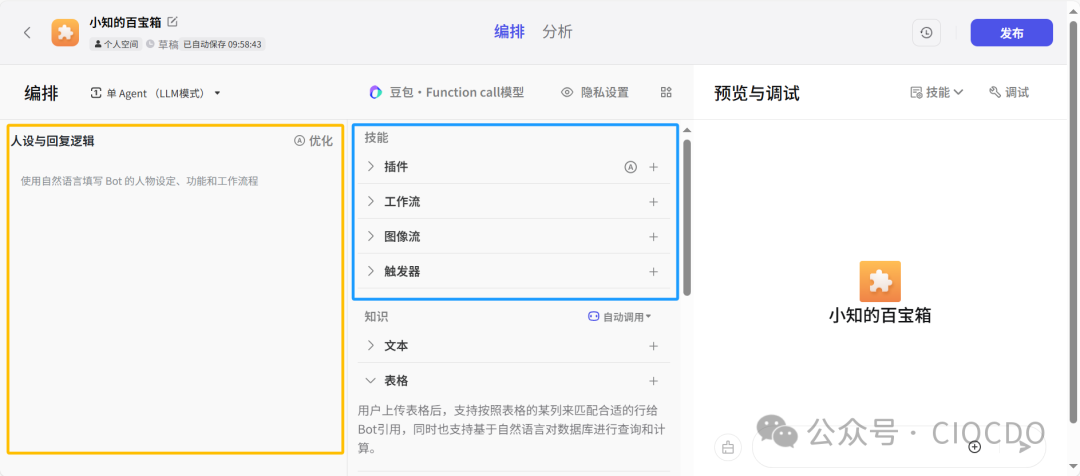Screen dimensions: 1080x476
Task: Add a 图像流 with plus icon
Action: 653,237
